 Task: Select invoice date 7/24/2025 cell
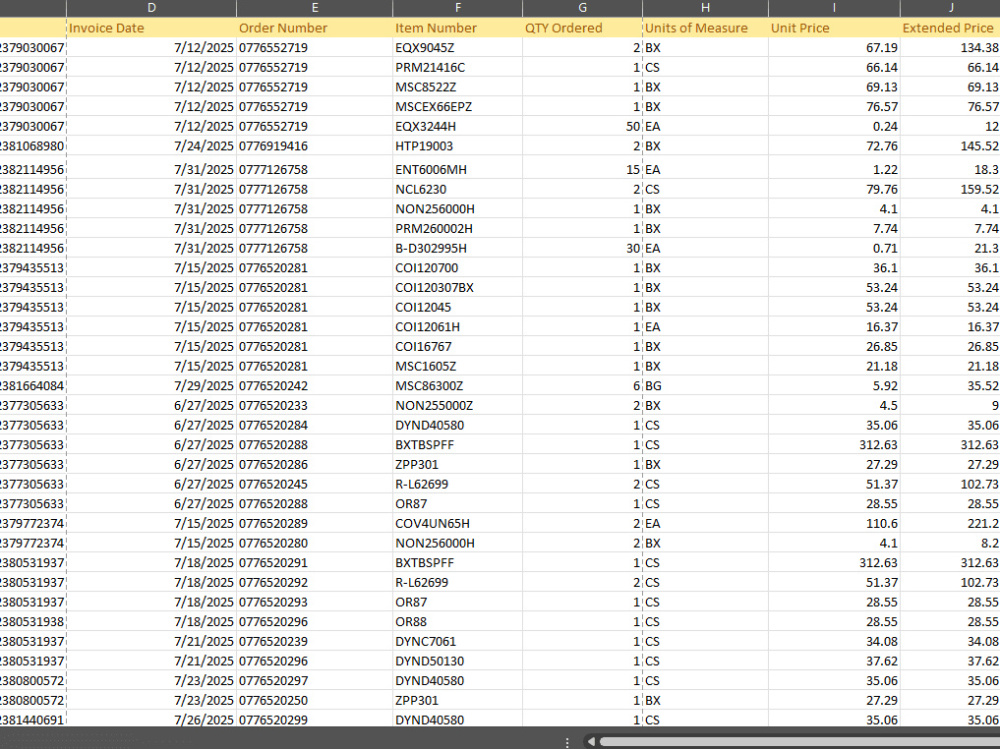[151, 146]
